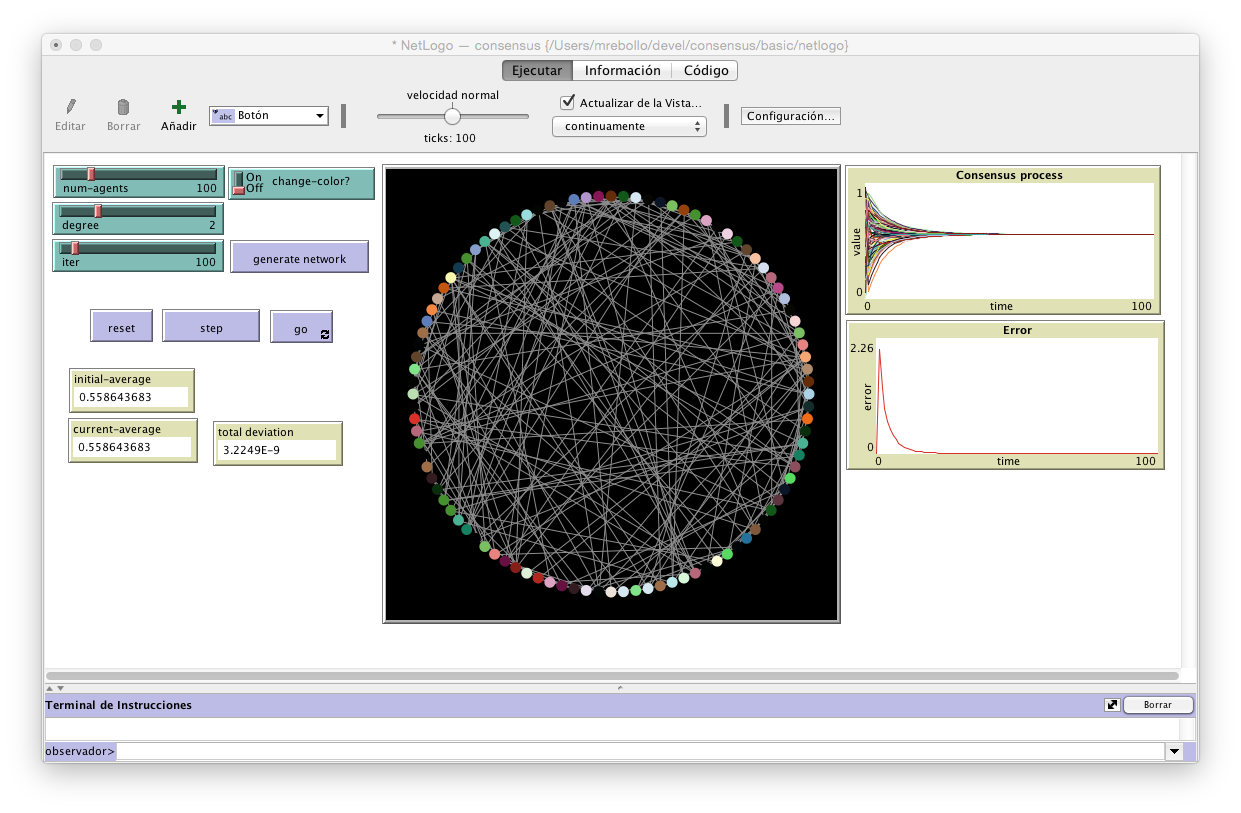The width and height of the screenshot is (1241, 813).
Task: Click the green Añadir plus icon
Action: click(x=178, y=107)
